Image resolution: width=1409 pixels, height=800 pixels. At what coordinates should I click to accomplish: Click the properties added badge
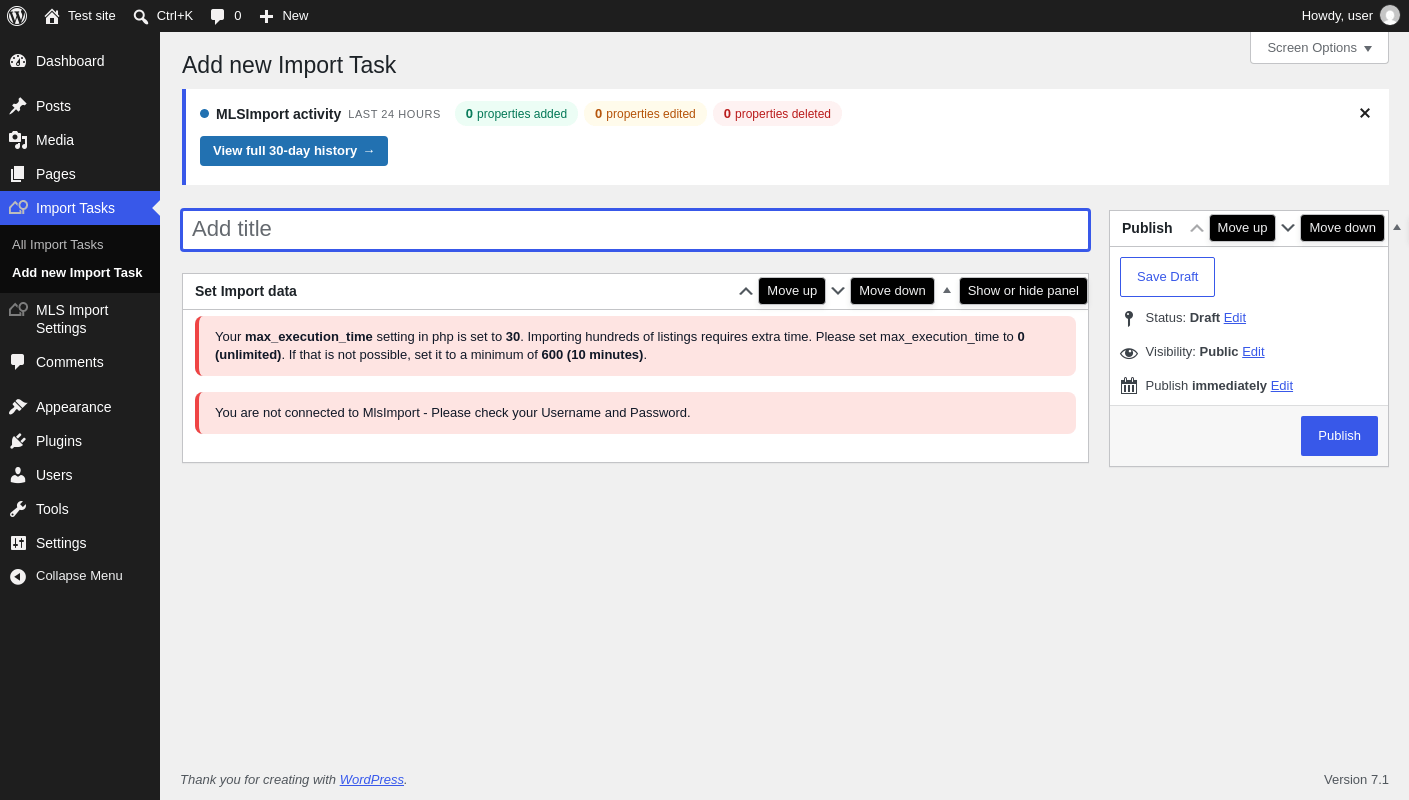[x=516, y=114]
